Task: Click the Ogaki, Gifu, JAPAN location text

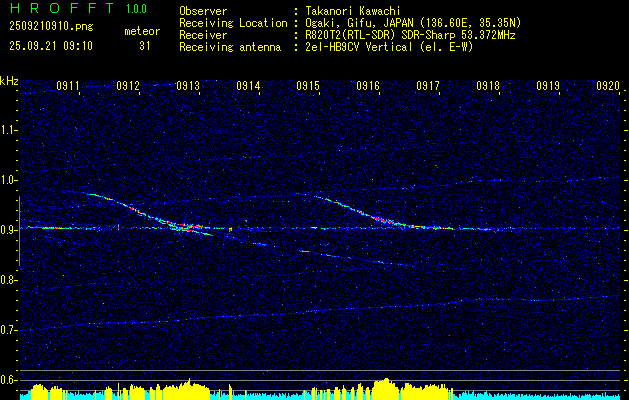Action: coord(411,23)
